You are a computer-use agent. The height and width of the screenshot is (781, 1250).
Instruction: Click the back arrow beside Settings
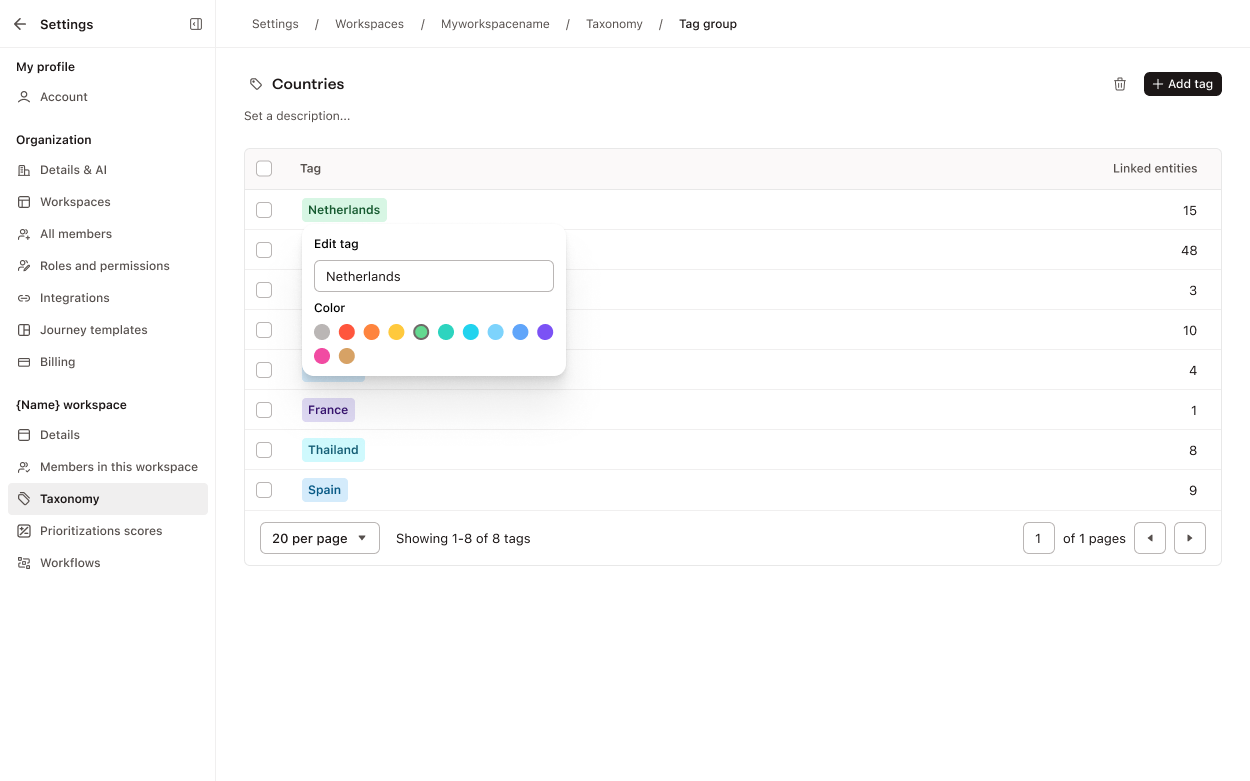[20, 24]
